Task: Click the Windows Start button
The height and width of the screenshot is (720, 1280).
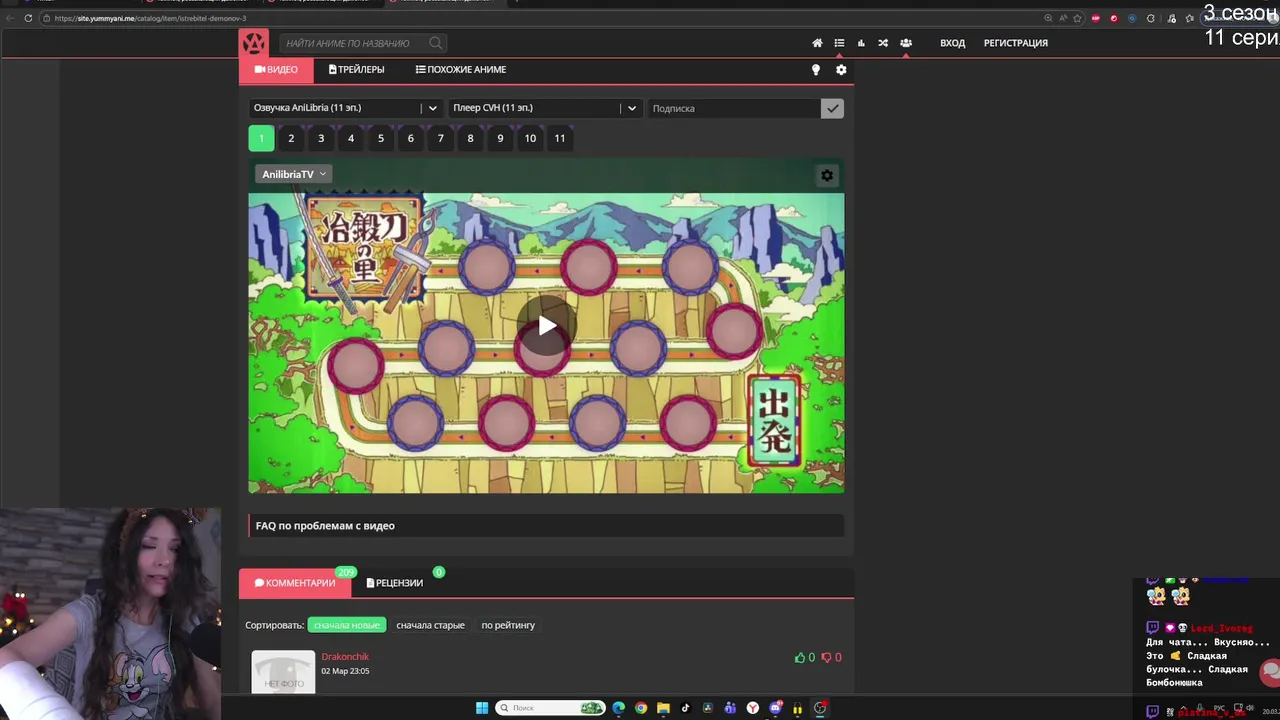Action: tap(482, 708)
